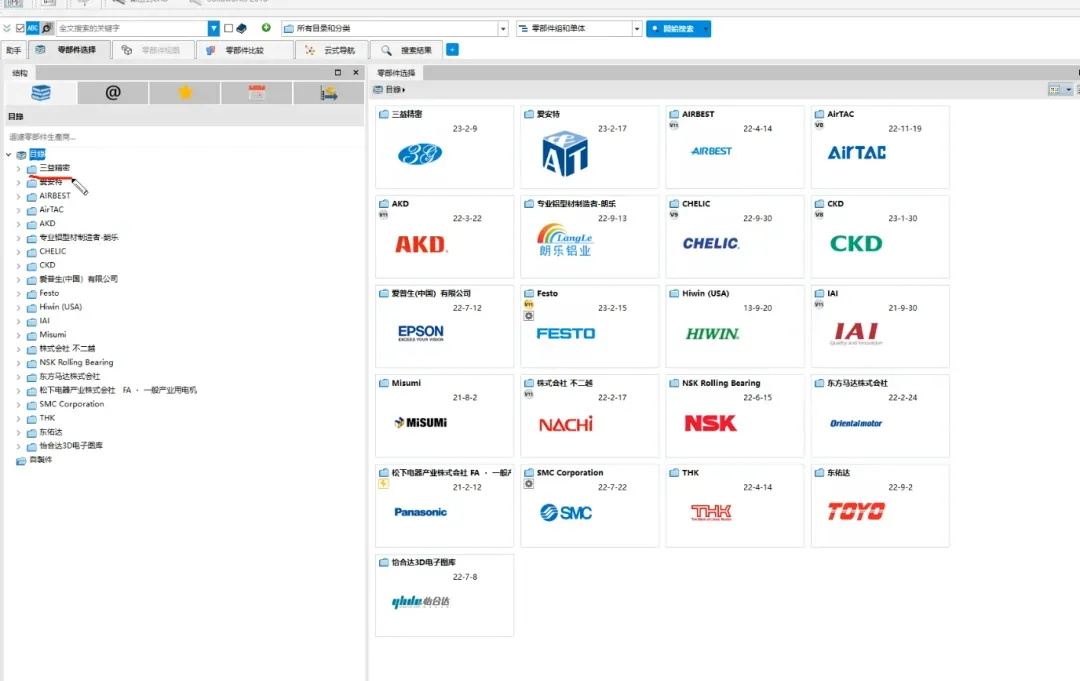Screen dimensions: 1080x681
Task: Open the transfer arrow tab icon
Action: tap(329, 92)
